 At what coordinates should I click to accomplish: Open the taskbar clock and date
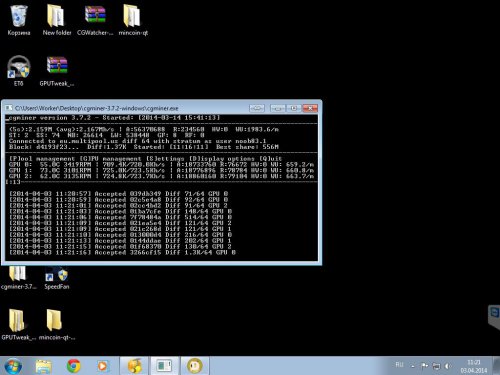point(474,366)
